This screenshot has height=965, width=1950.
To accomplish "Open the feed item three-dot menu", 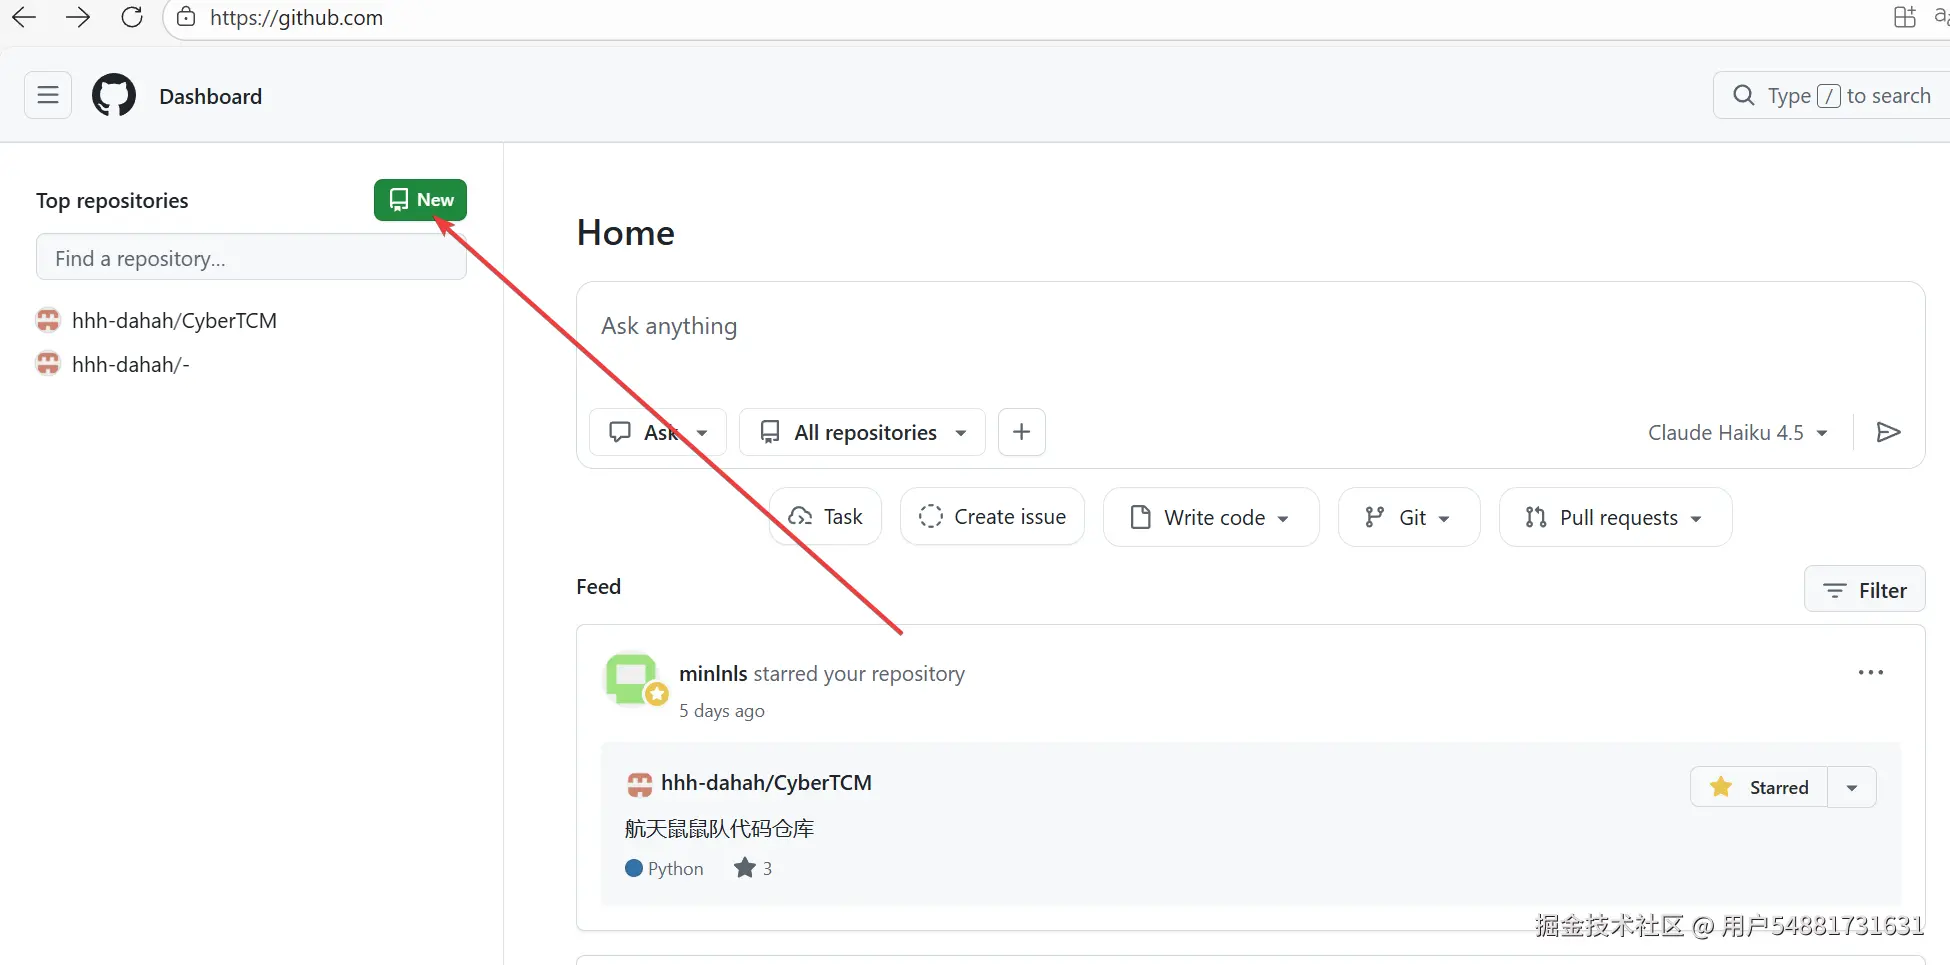I will coord(1871,673).
